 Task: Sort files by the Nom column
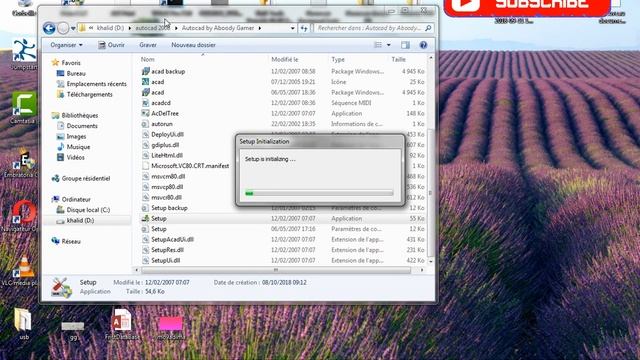pyautogui.click(x=147, y=60)
